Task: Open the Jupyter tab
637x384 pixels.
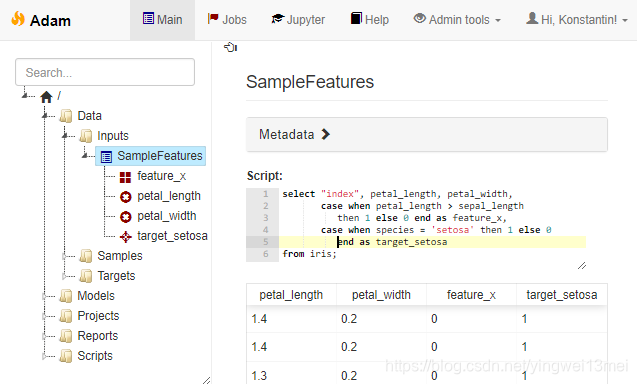Action: pos(298,20)
